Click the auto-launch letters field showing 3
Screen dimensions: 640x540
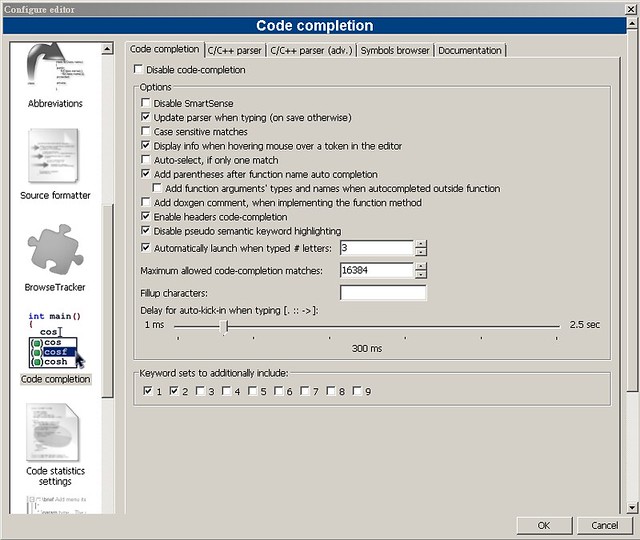click(x=377, y=248)
